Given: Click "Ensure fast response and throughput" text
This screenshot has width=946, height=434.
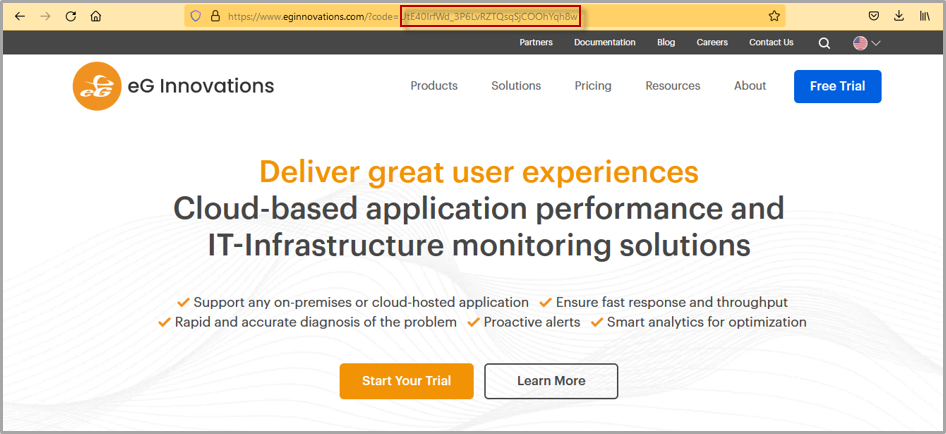Looking at the screenshot, I should 671,302.
